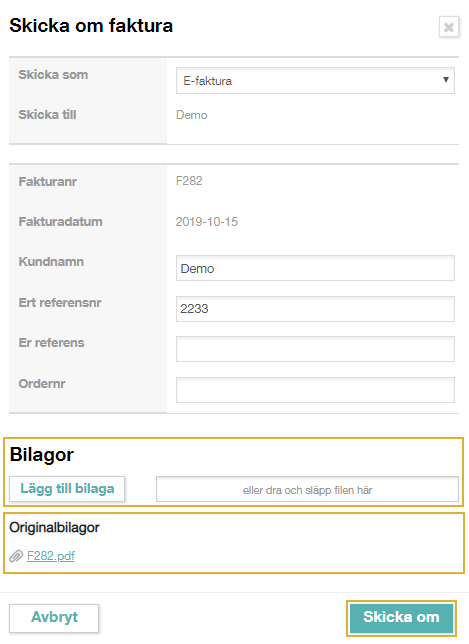Open the Skicka som dropdown
469x644 pixels.
click(x=315, y=80)
